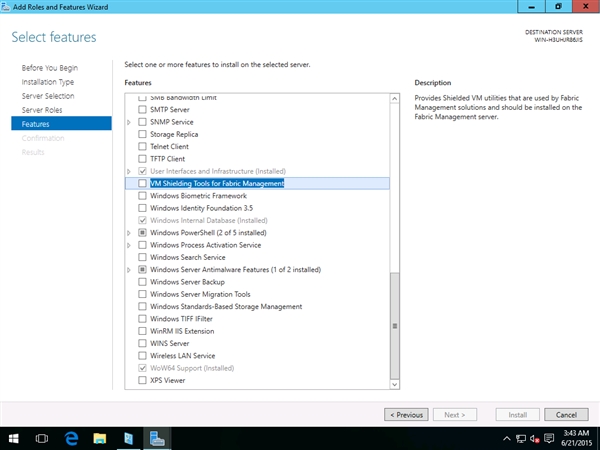
Task: Check Windows Identity Foundation 3.5
Action: point(142,208)
